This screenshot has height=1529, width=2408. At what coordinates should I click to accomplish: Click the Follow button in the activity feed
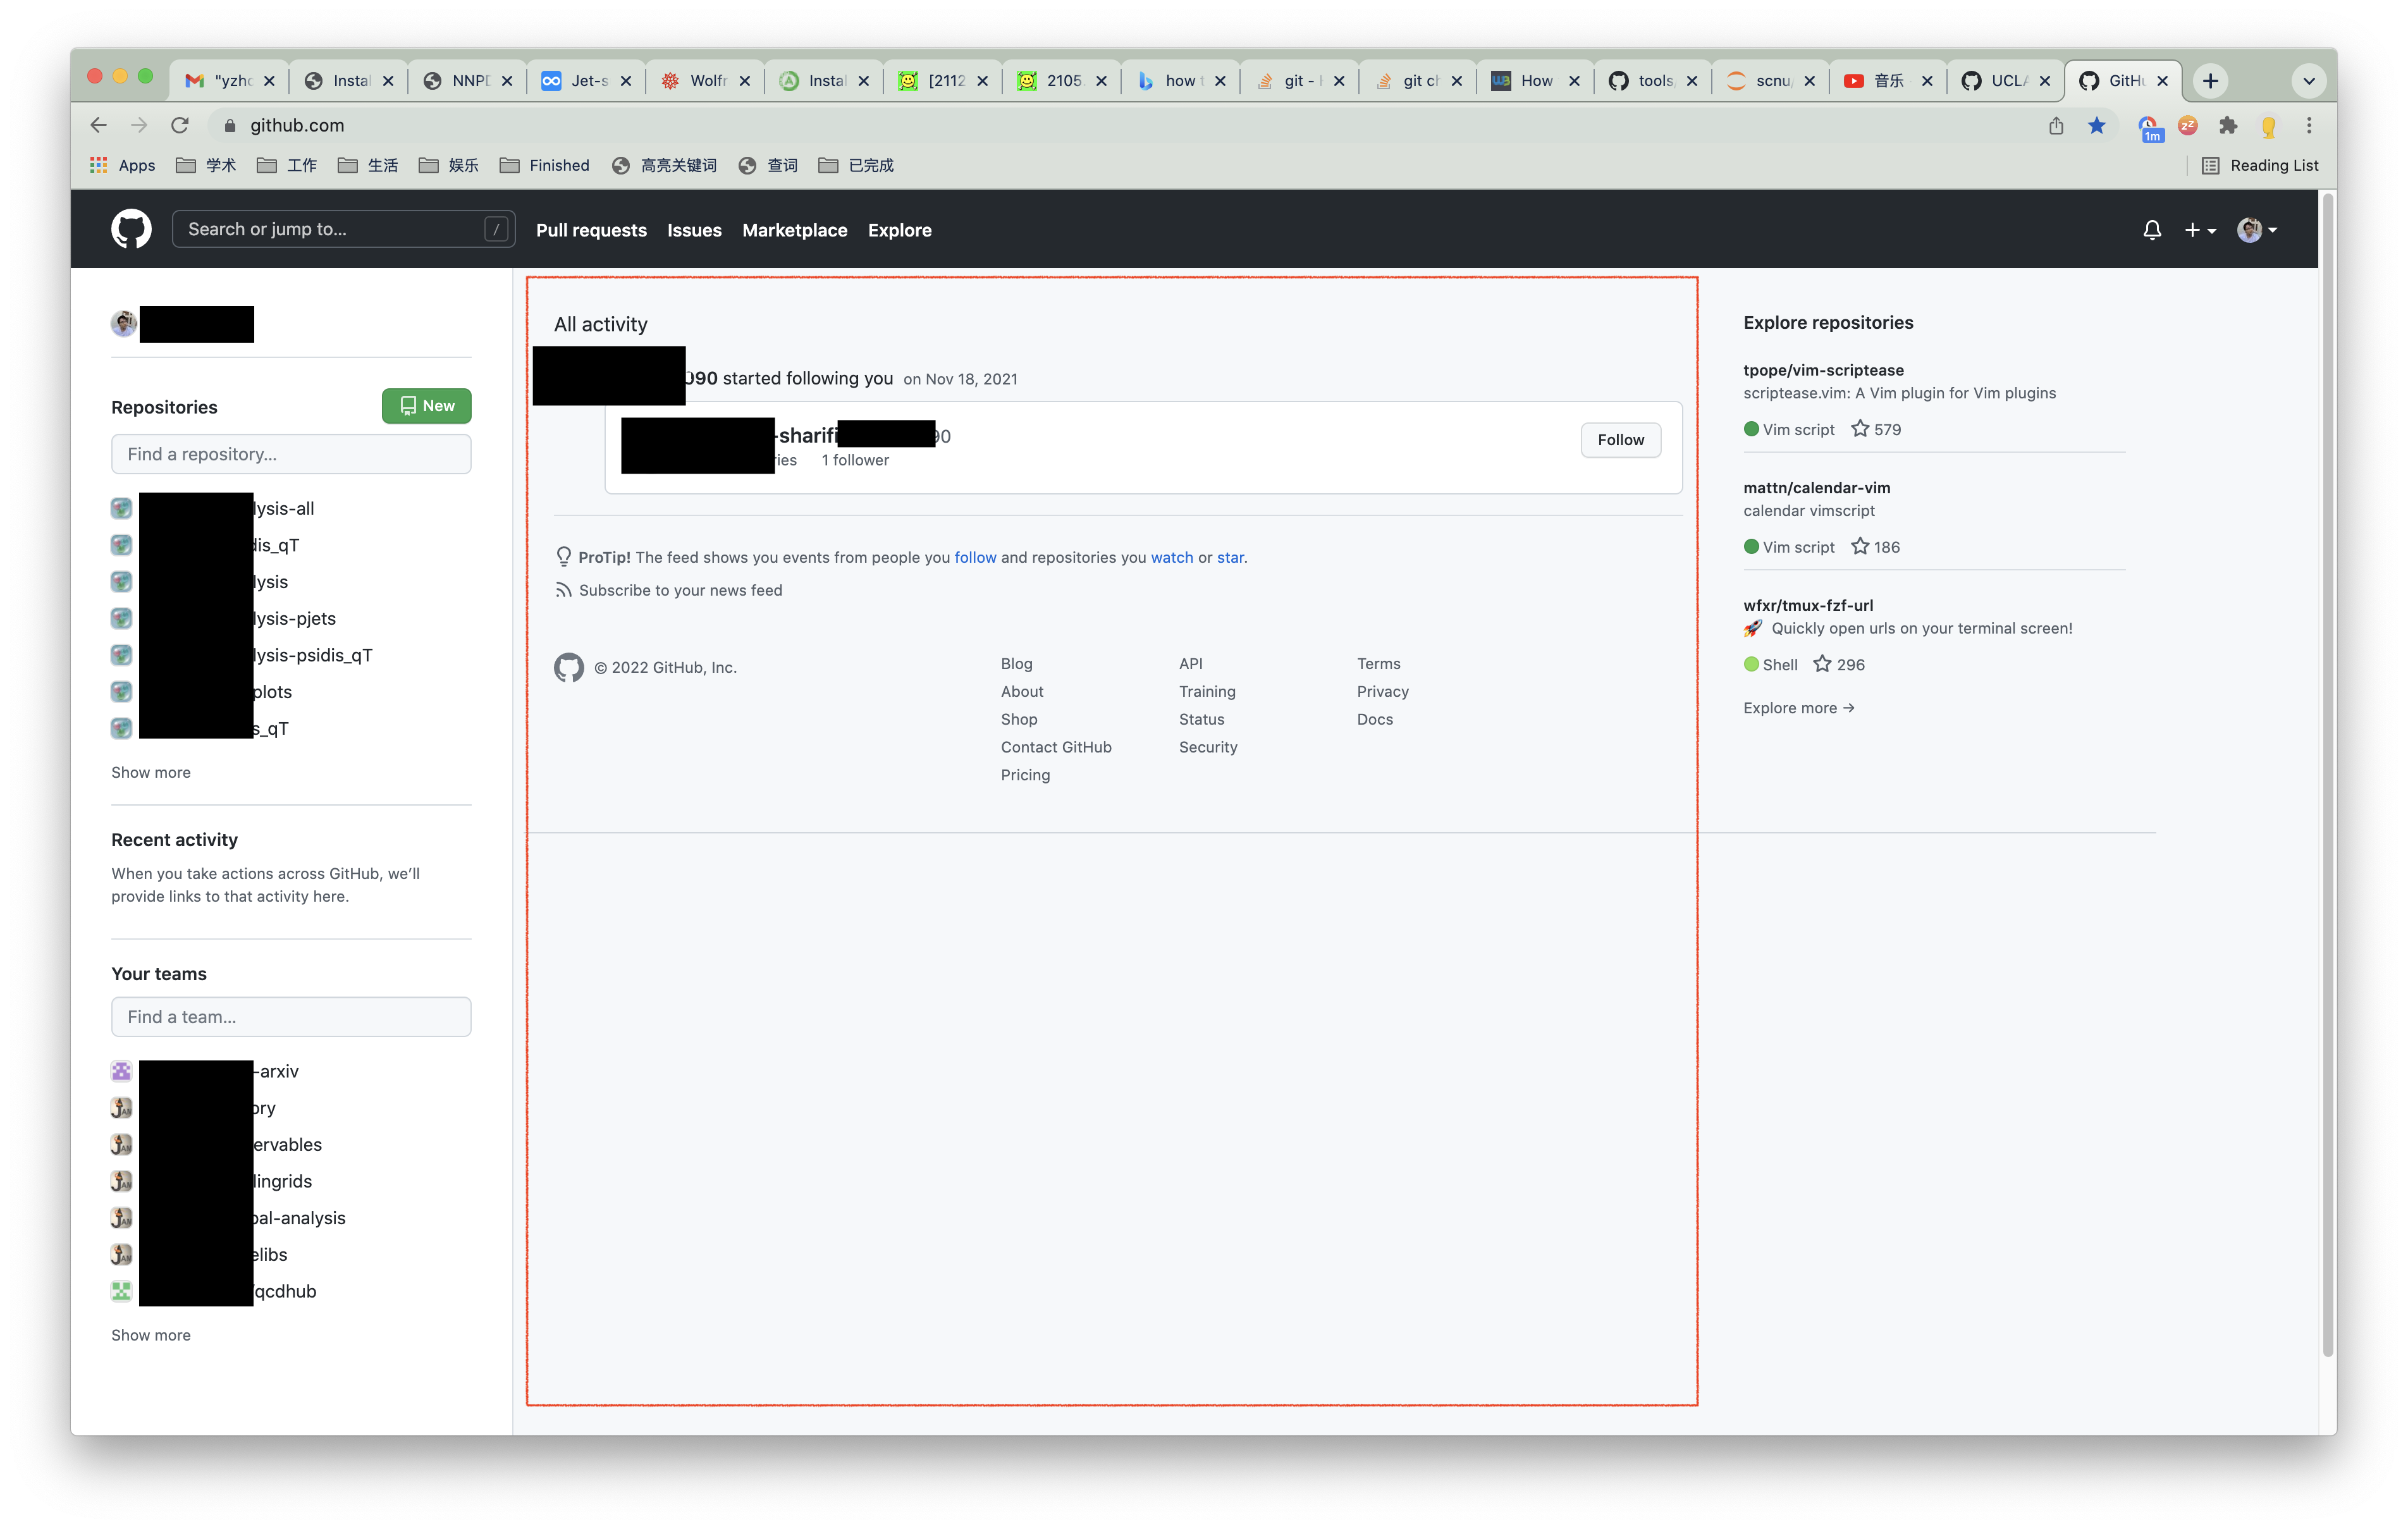pos(1620,439)
